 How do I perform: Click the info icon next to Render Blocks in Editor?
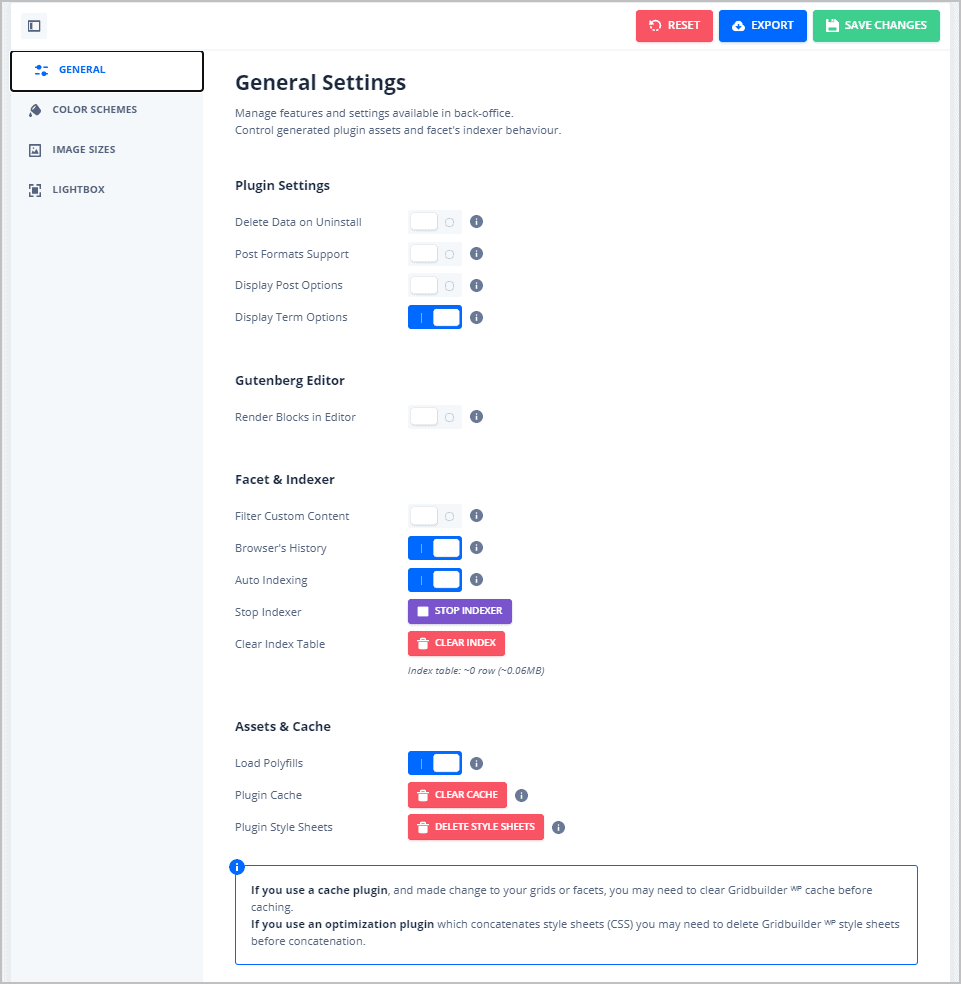pyautogui.click(x=476, y=416)
